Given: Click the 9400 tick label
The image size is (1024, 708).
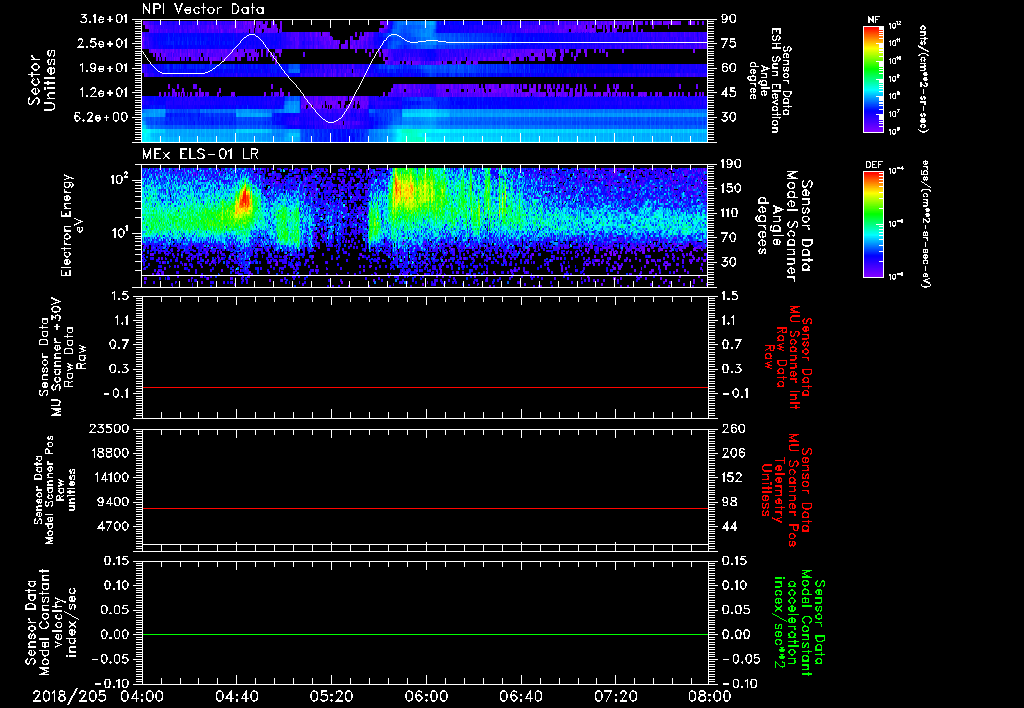Looking at the screenshot, I should click(x=114, y=502).
